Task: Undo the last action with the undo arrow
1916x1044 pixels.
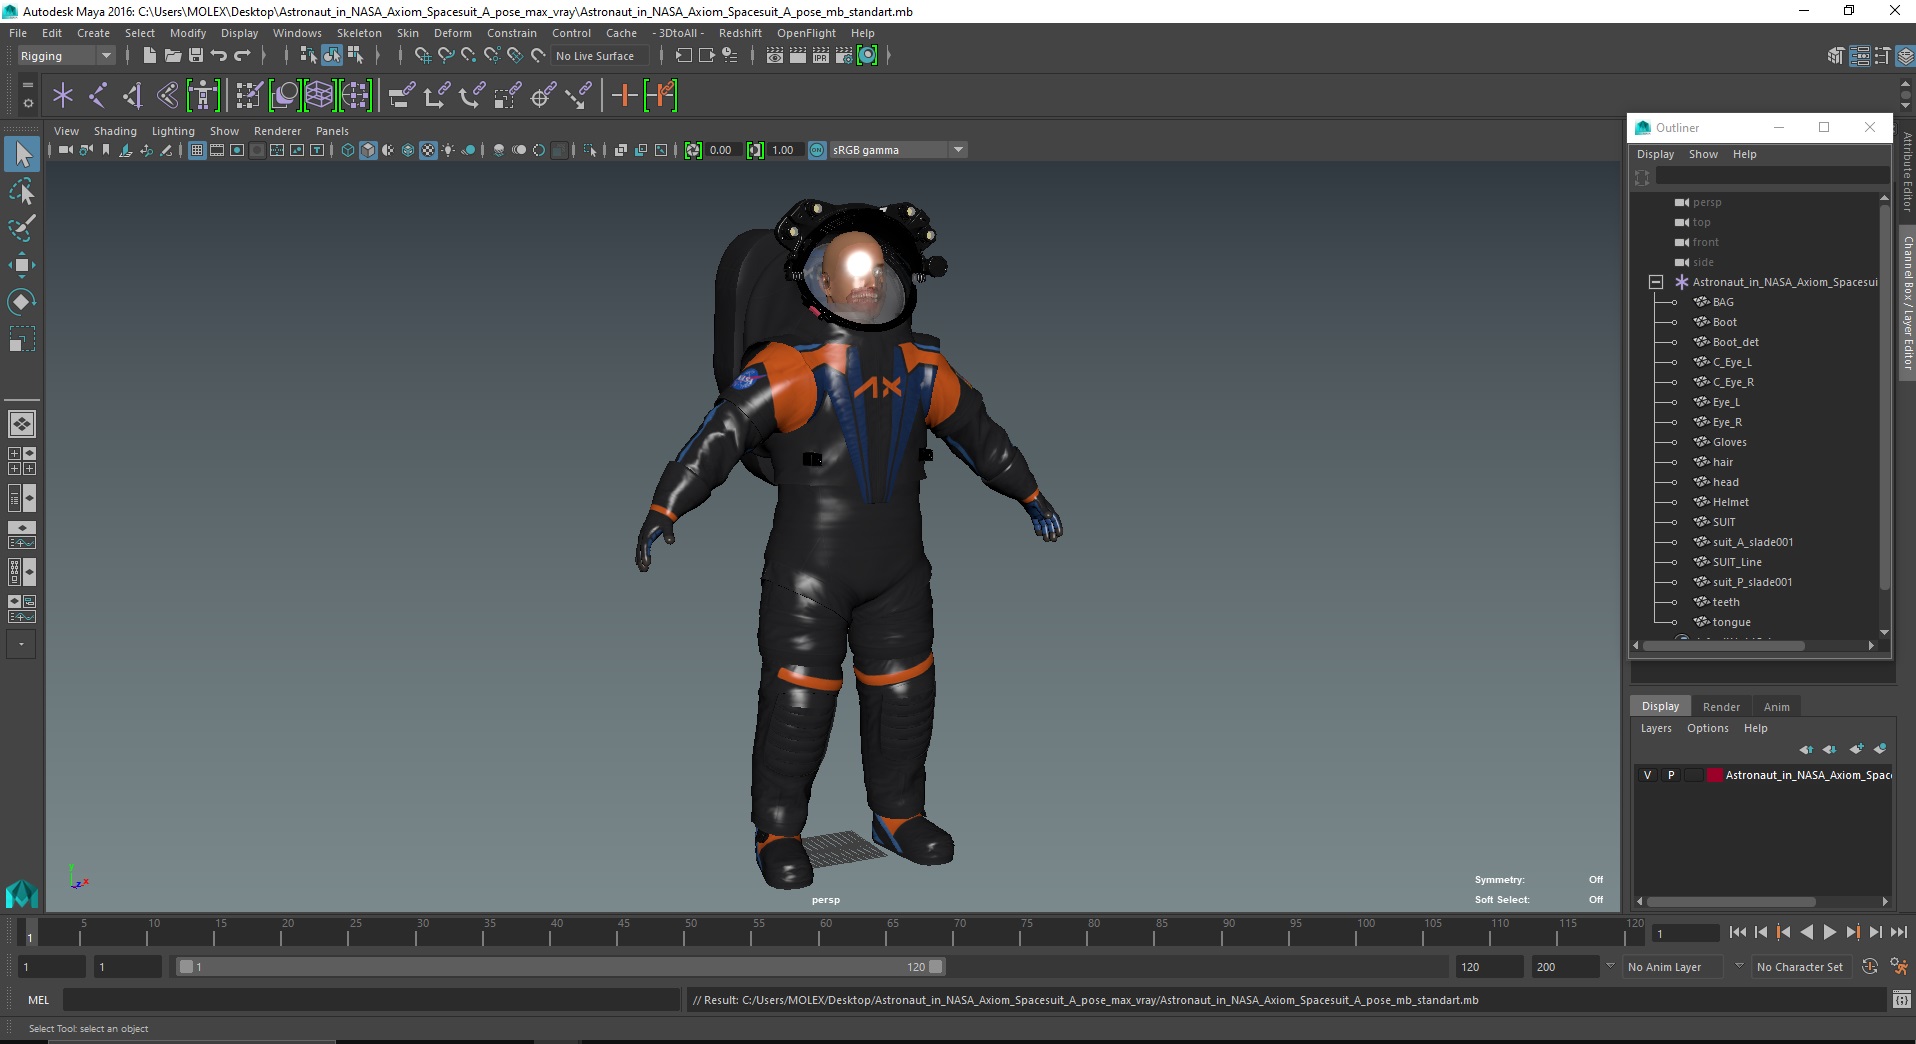Action: [219, 56]
